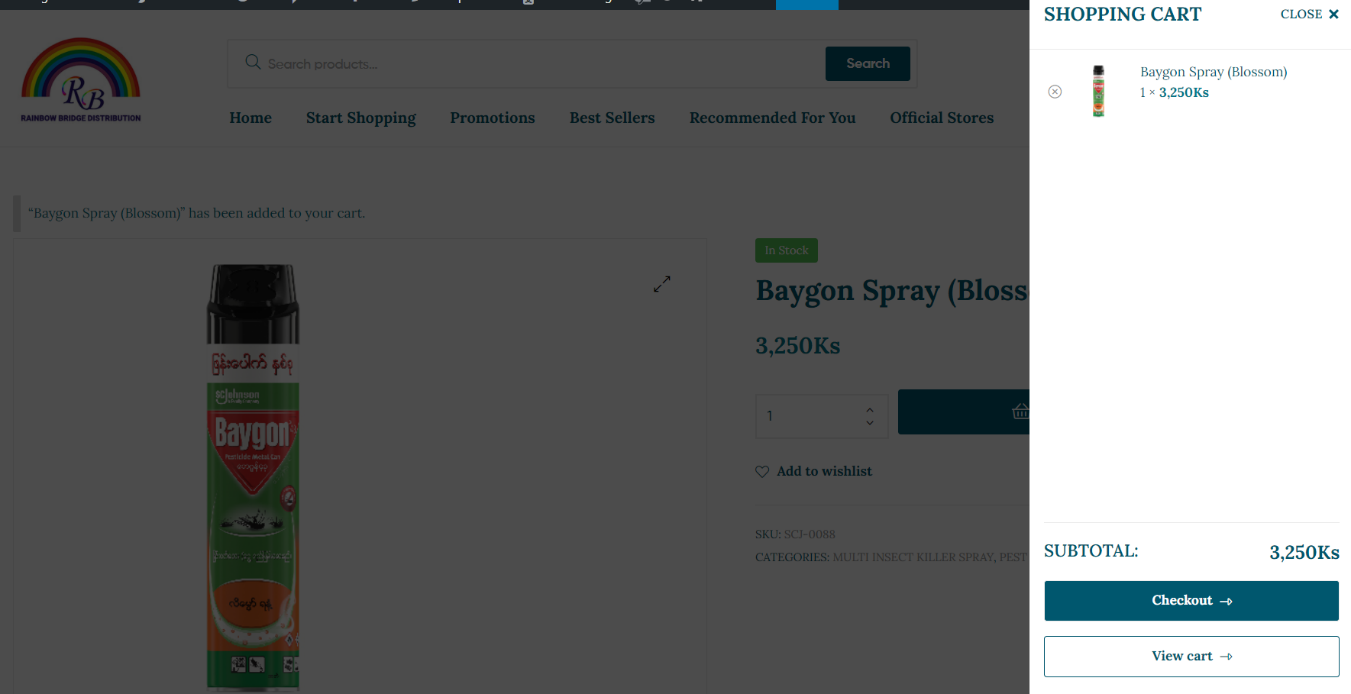Click the 3,250Ks price under product title

[x=797, y=346]
